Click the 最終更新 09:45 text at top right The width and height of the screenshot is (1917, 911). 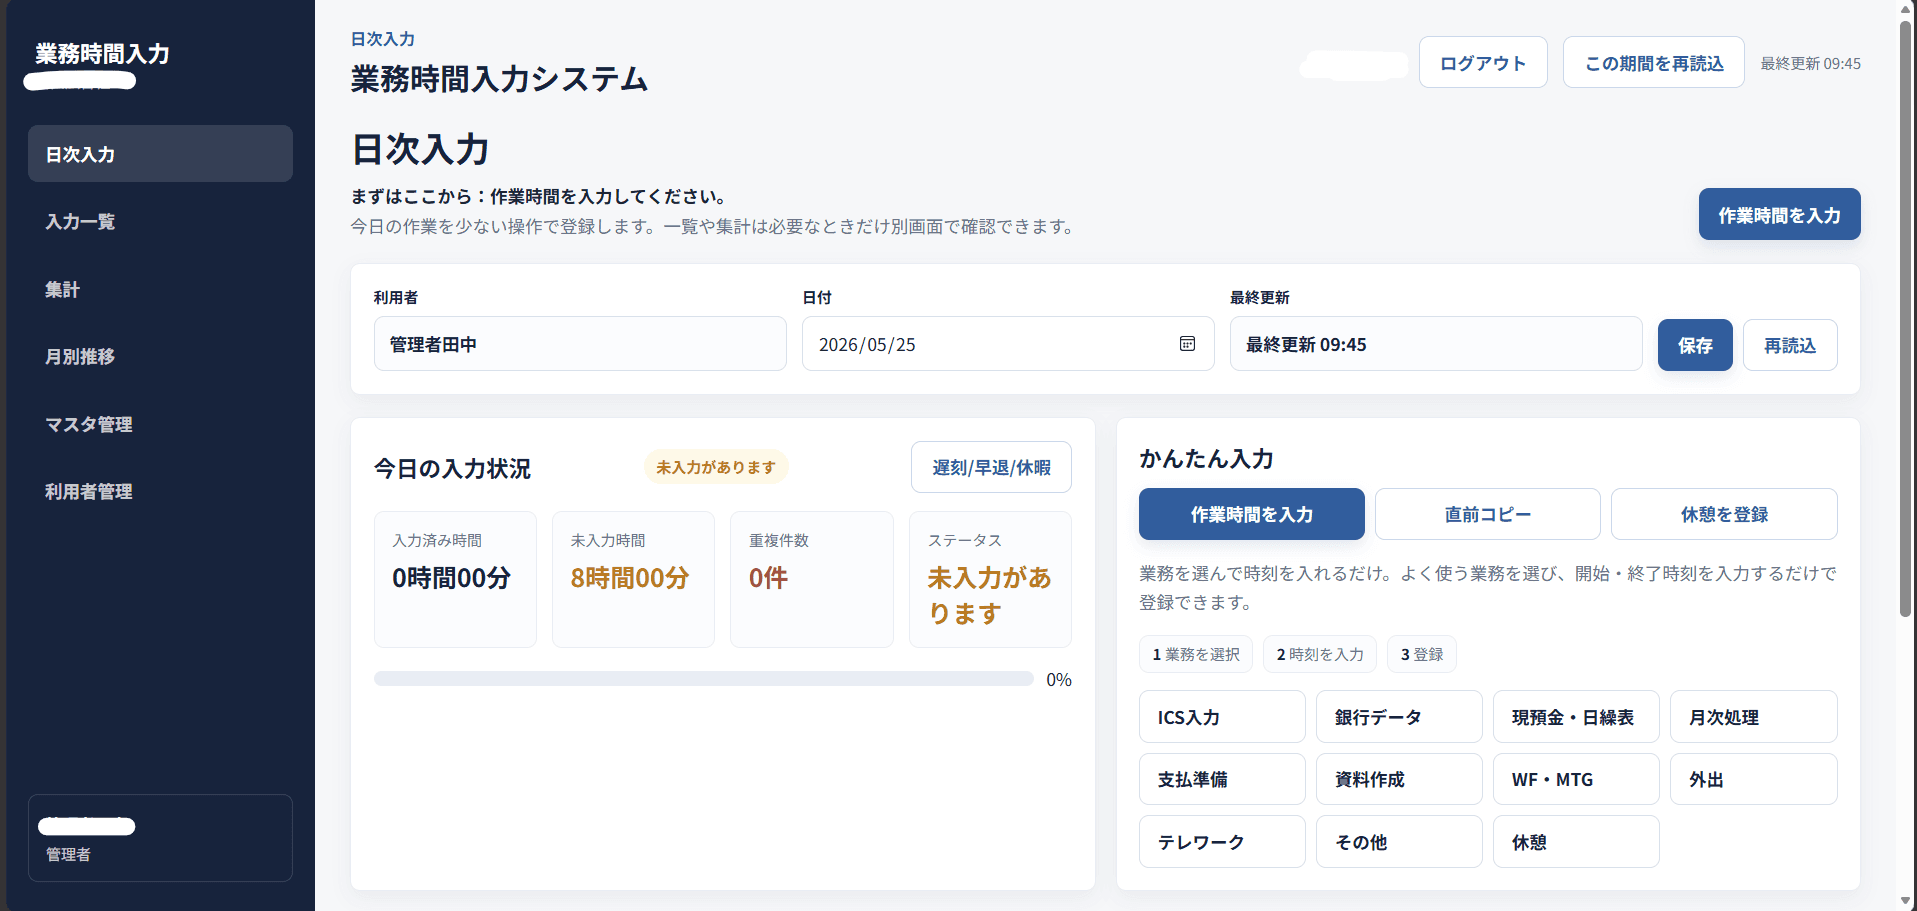point(1810,63)
